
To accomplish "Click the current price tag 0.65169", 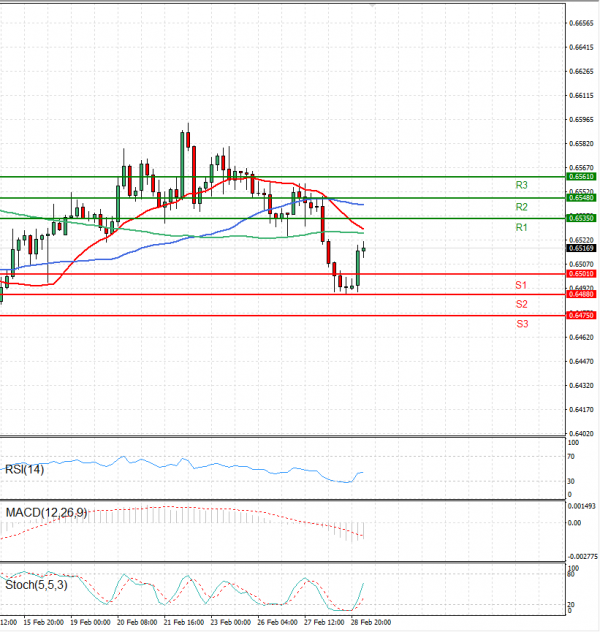I will [581, 248].
